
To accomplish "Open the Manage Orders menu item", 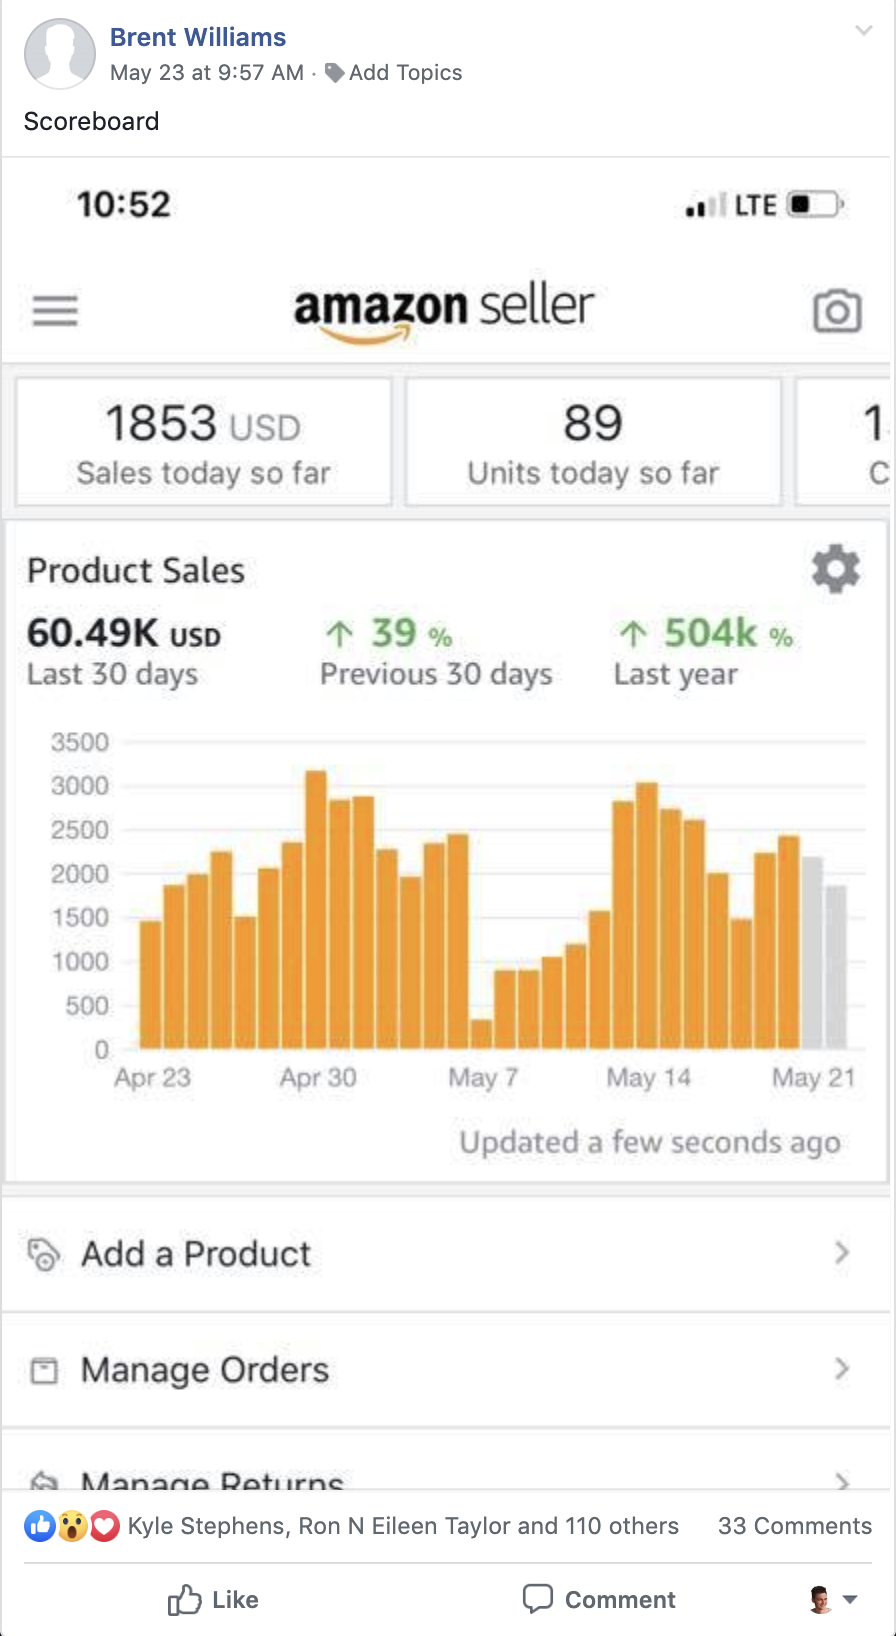I will click(x=205, y=1370).
